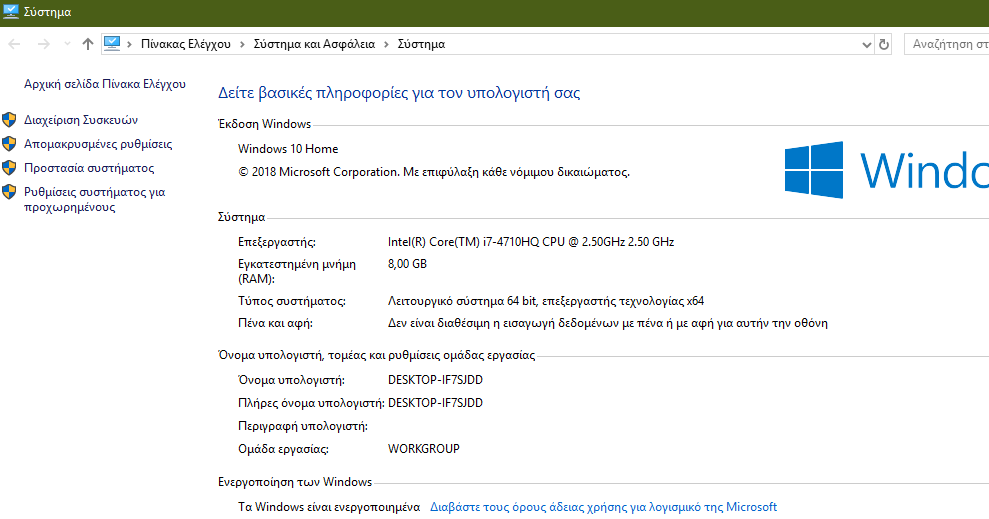Screen dimensions: 989x519
Task: Click the Forward navigation arrow
Action: point(44,44)
